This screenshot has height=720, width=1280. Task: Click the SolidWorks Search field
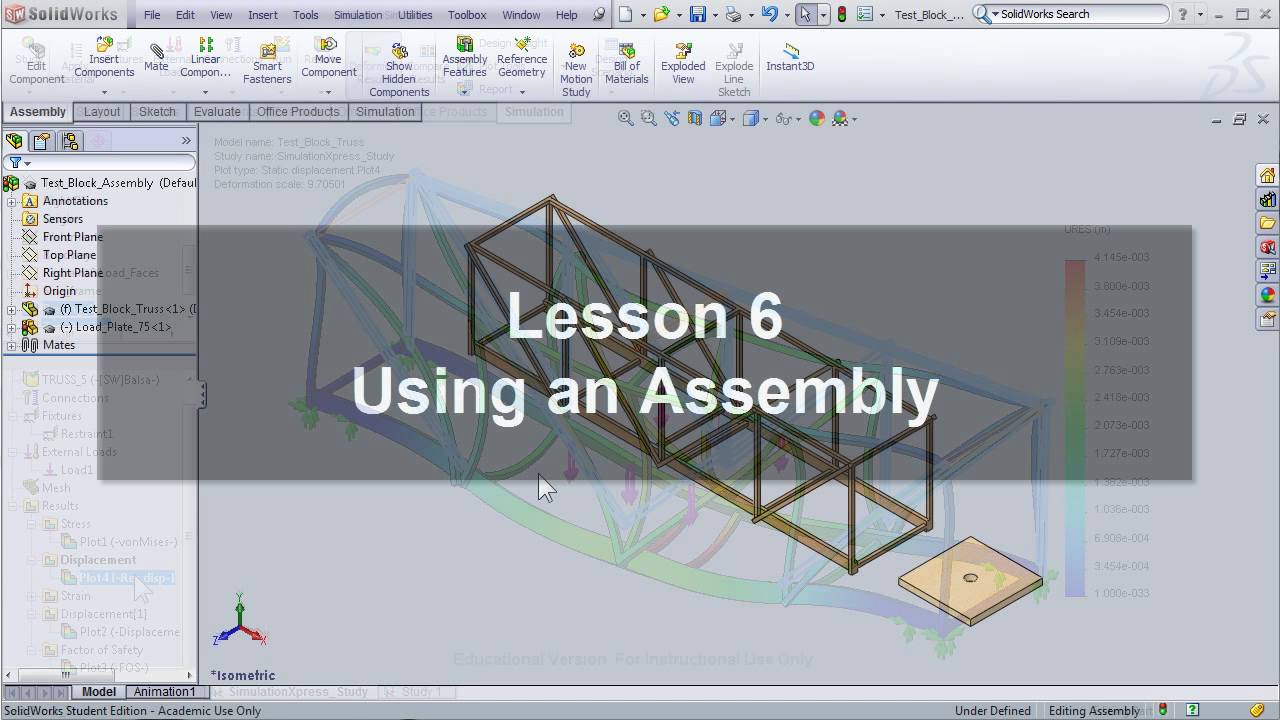coord(1070,14)
